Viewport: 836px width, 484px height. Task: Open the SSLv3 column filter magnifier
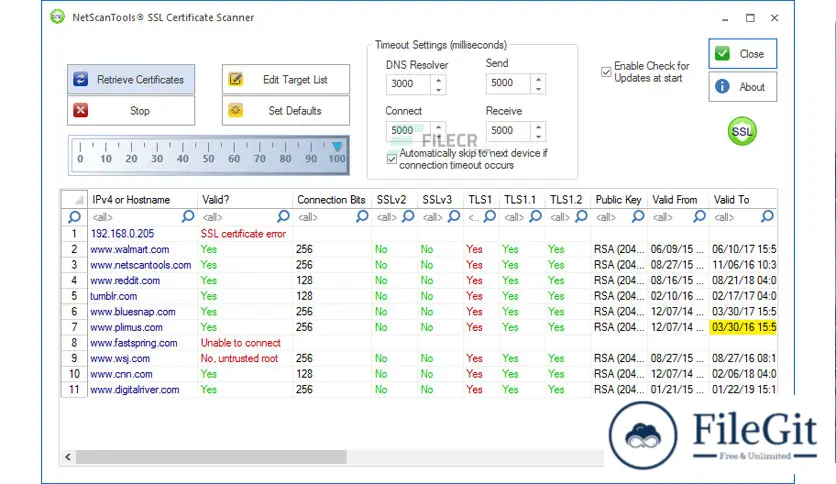[454, 216]
